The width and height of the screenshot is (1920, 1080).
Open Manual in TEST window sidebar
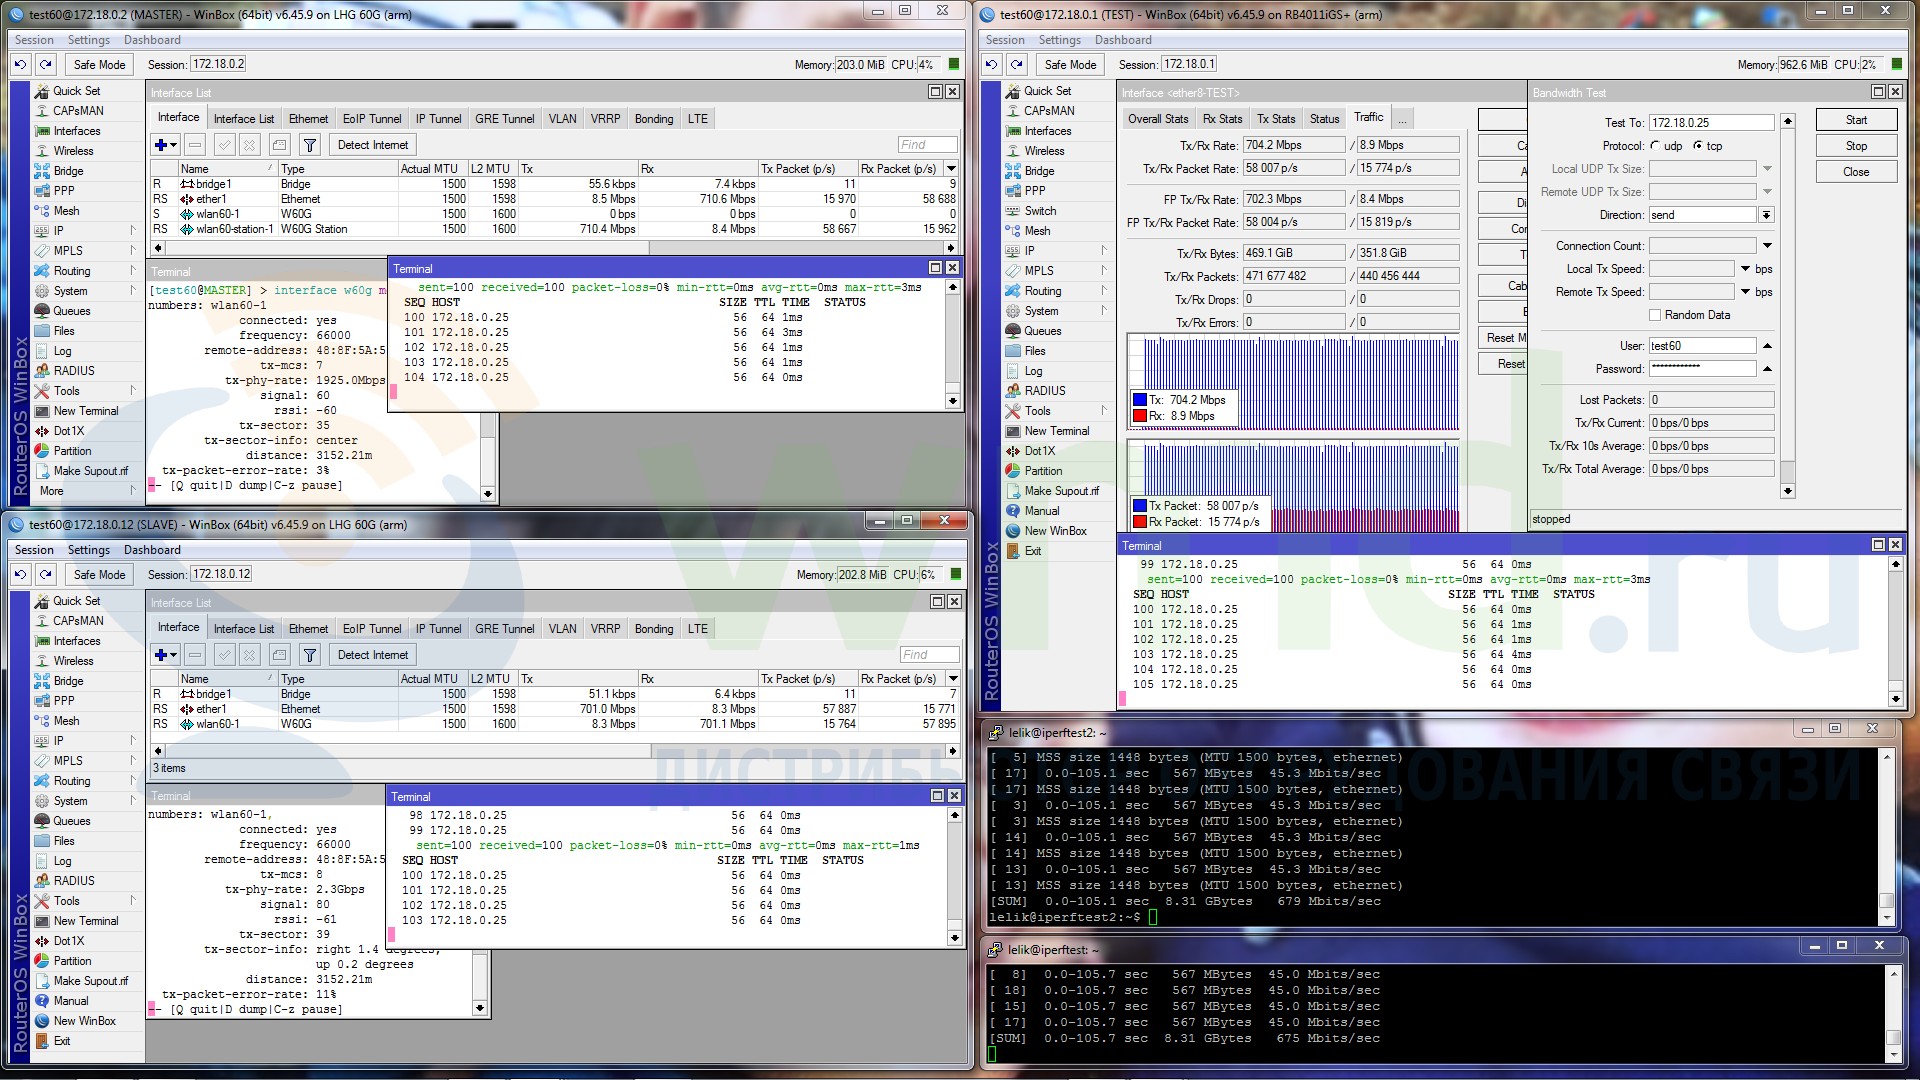coord(1041,511)
